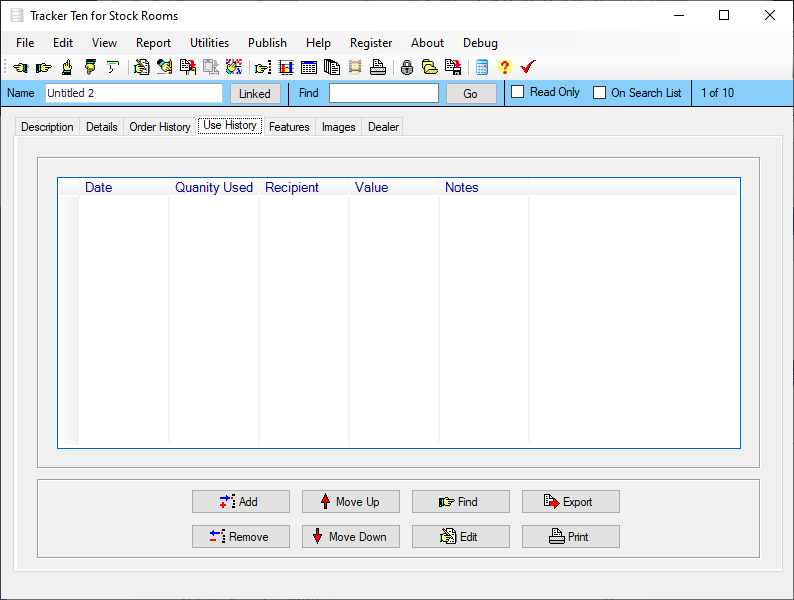Click the bar chart toolbar icon
Image resolution: width=794 pixels, height=600 pixels.
pos(286,67)
